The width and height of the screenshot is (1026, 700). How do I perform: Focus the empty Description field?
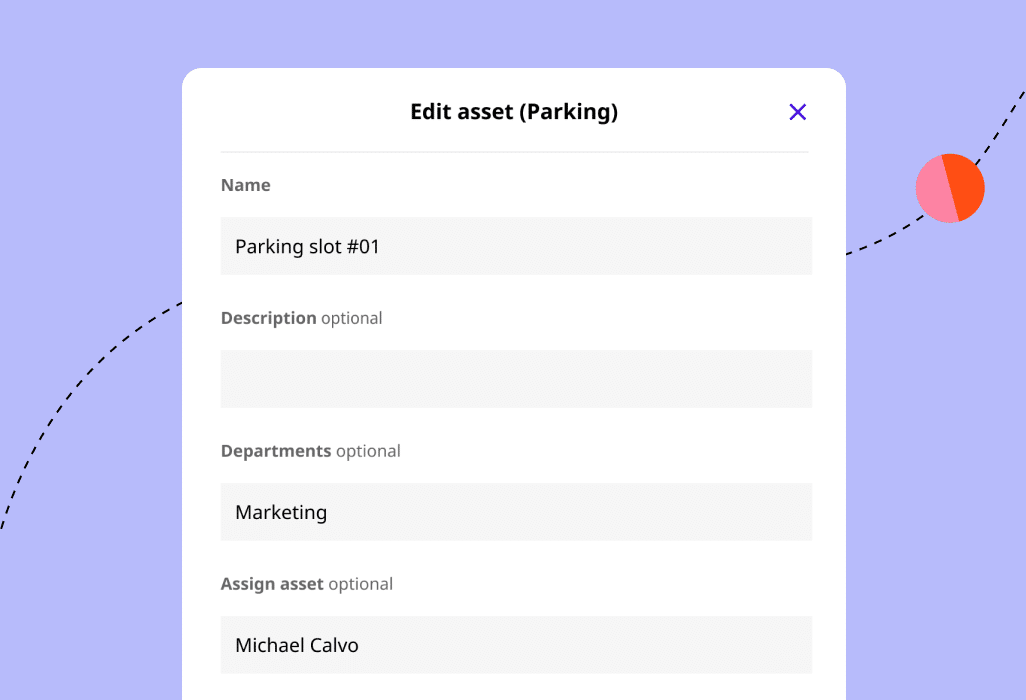pos(516,379)
